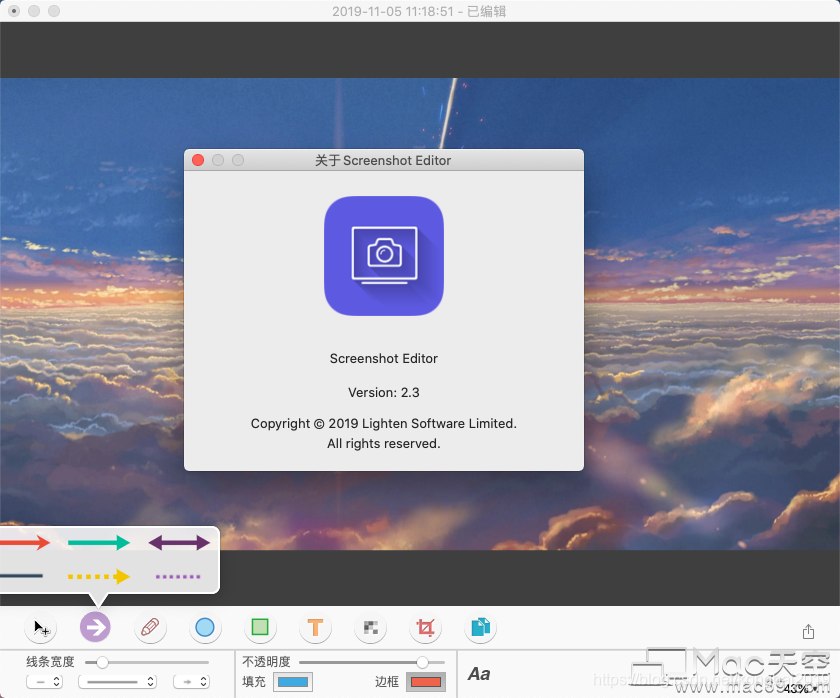Image resolution: width=840 pixels, height=698 pixels.
Task: Close the 关于 Screenshot Editor dialog
Action: pos(198,160)
